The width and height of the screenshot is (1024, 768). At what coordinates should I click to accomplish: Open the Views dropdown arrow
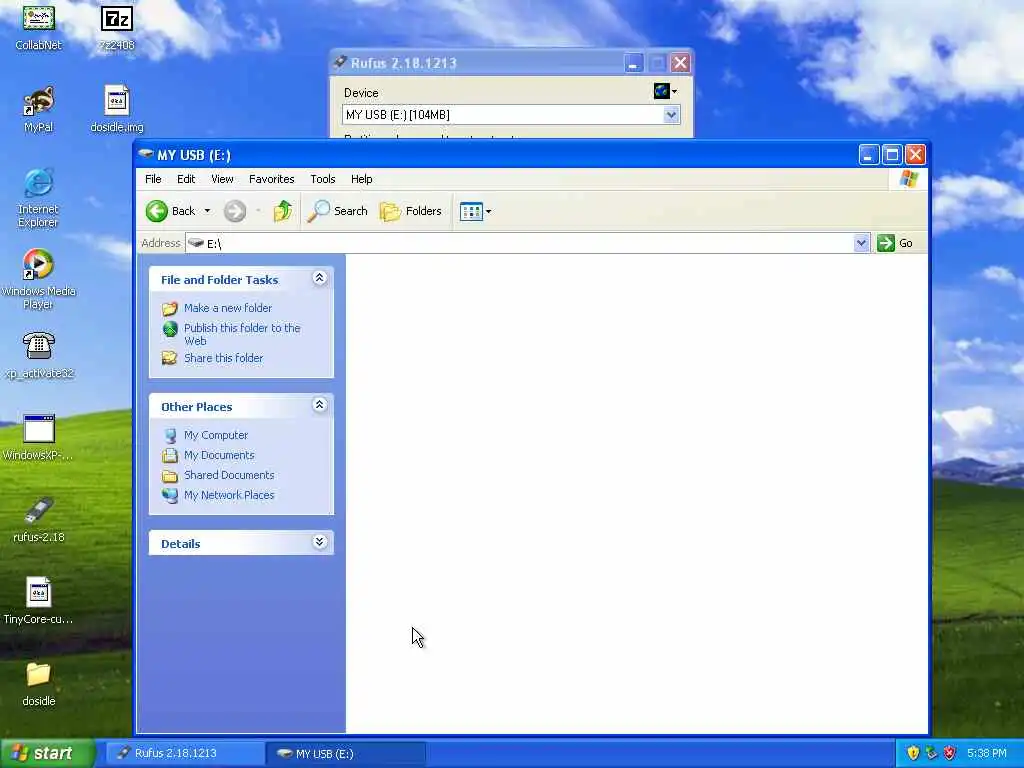pyautogui.click(x=488, y=212)
